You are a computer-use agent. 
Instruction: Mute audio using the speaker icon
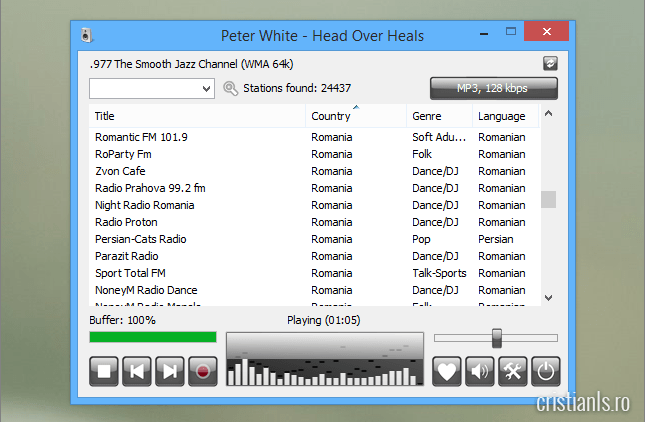click(x=480, y=371)
